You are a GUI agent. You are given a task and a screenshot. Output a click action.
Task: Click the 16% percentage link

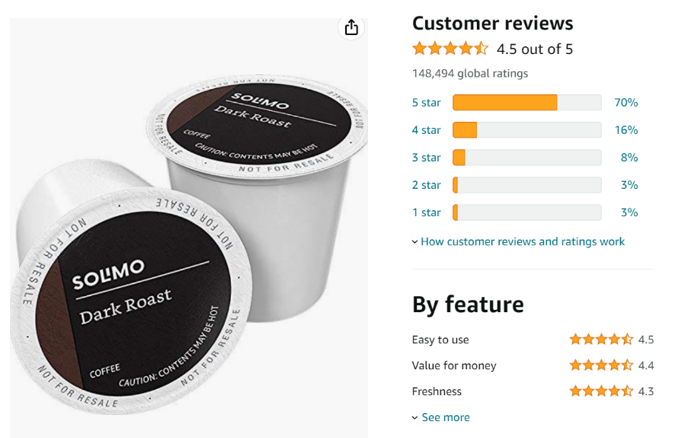[x=626, y=130]
